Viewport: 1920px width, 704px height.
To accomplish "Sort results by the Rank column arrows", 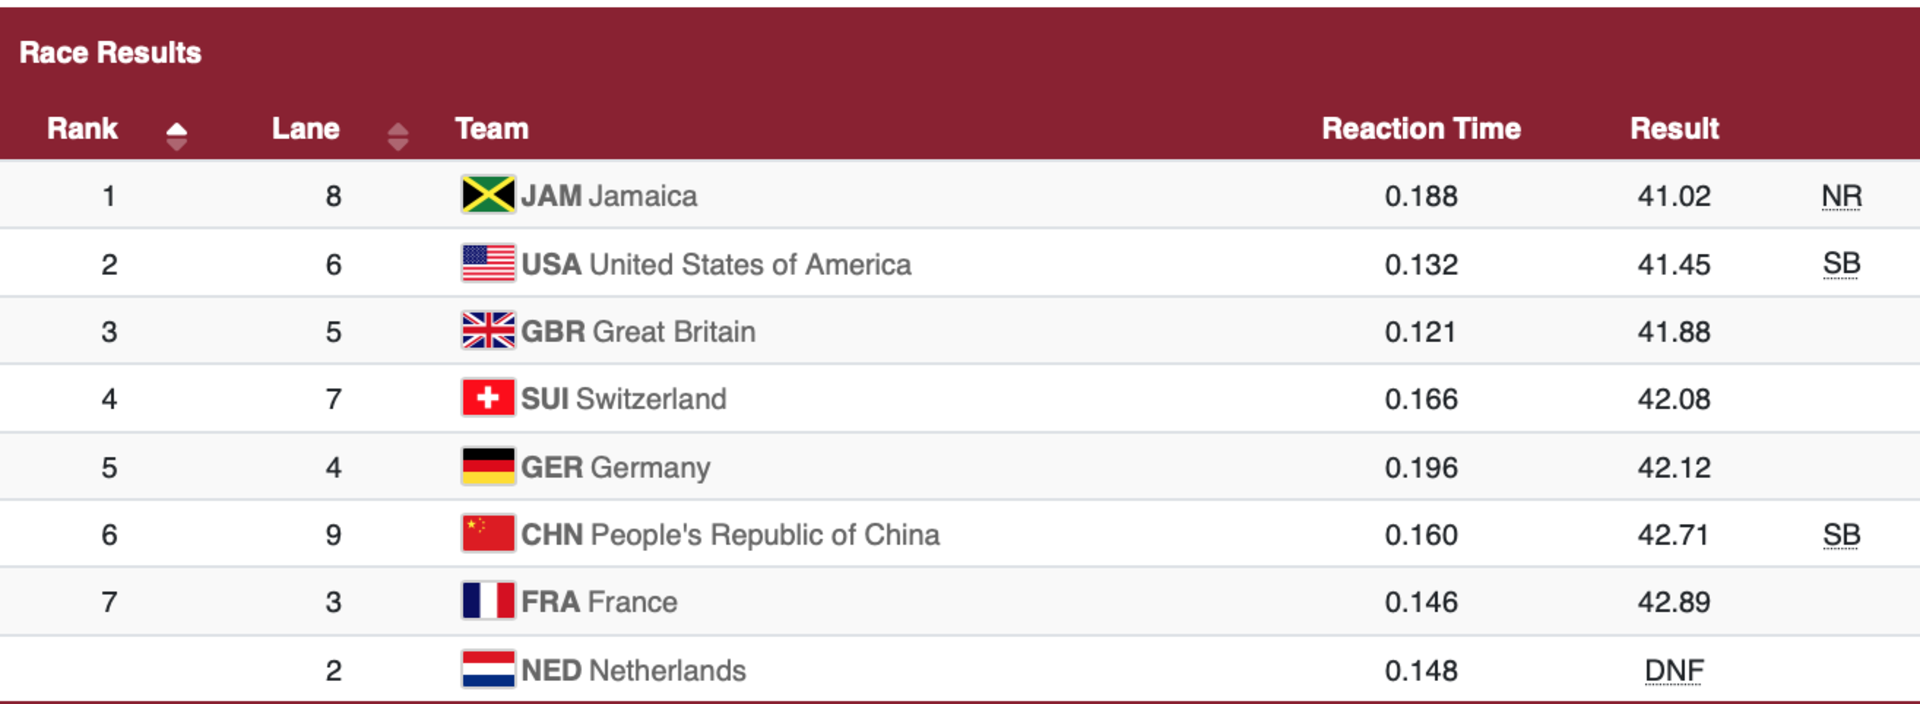I will [177, 136].
